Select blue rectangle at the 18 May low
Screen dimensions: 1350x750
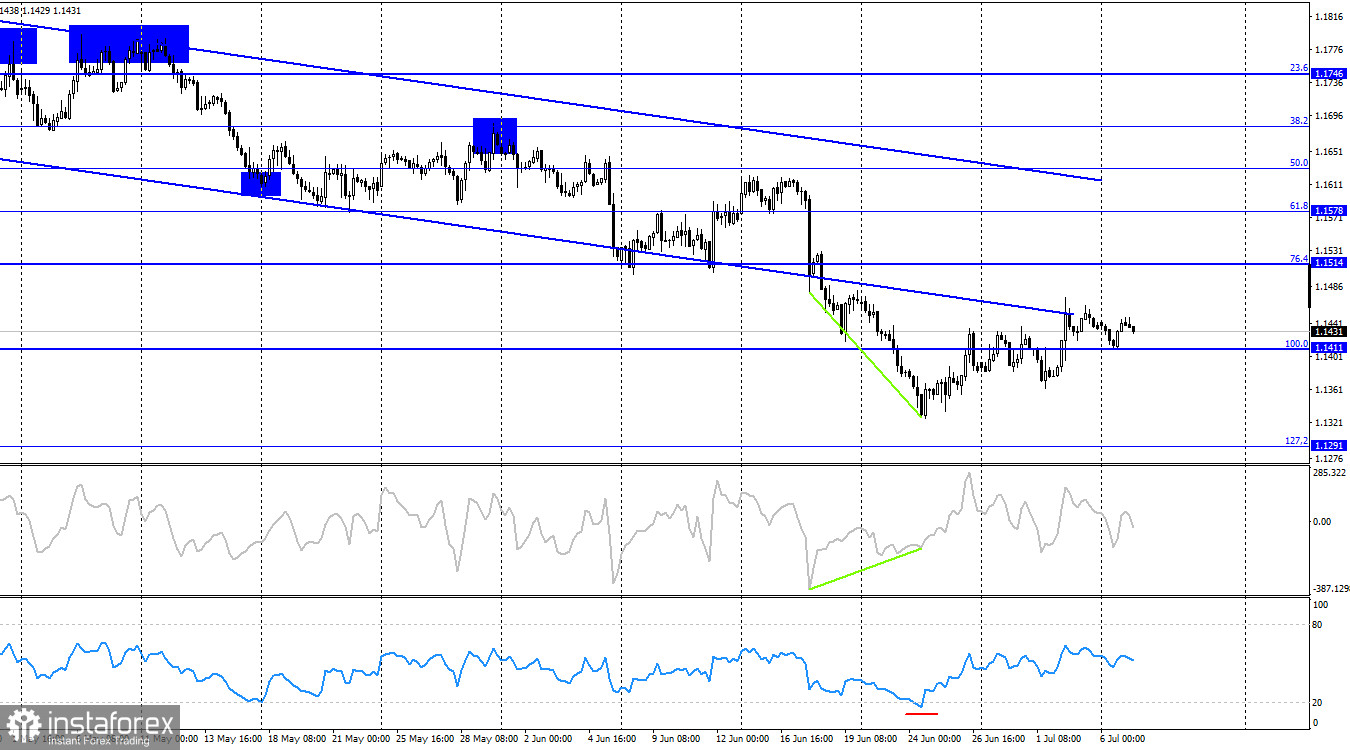tap(261, 183)
